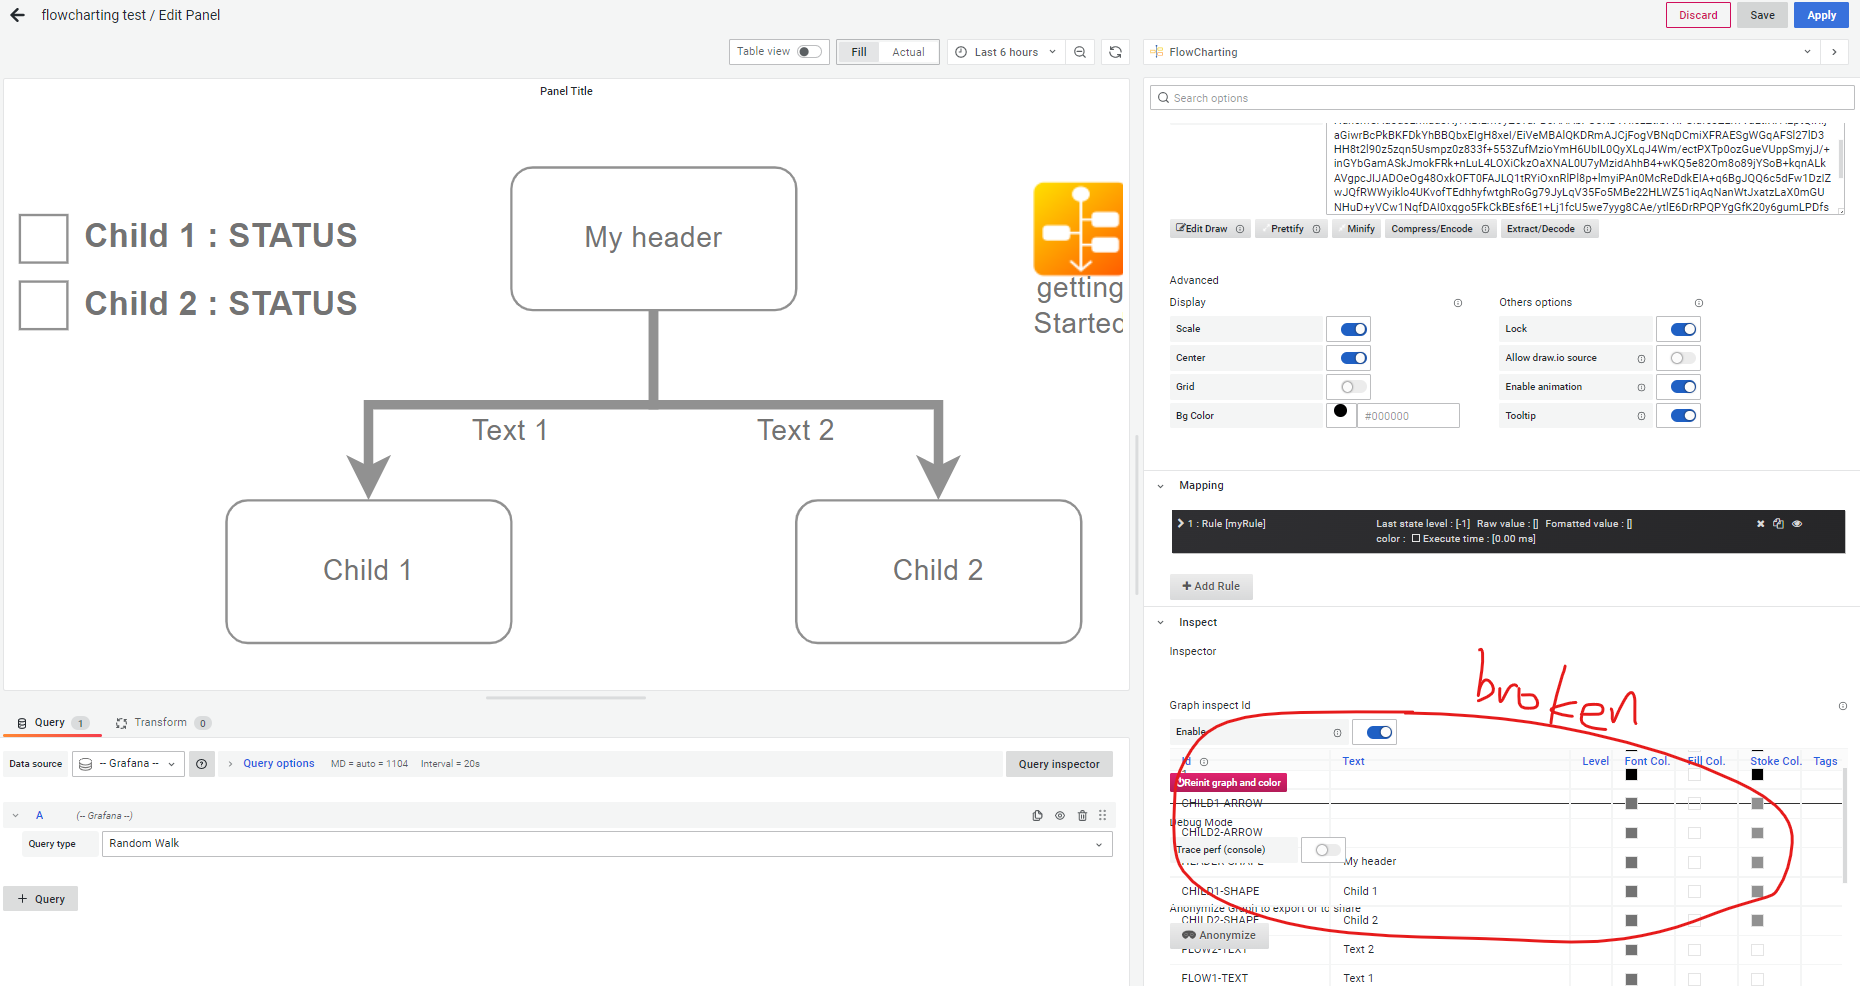
Task: Switch to the Transform tab
Action: click(x=163, y=722)
